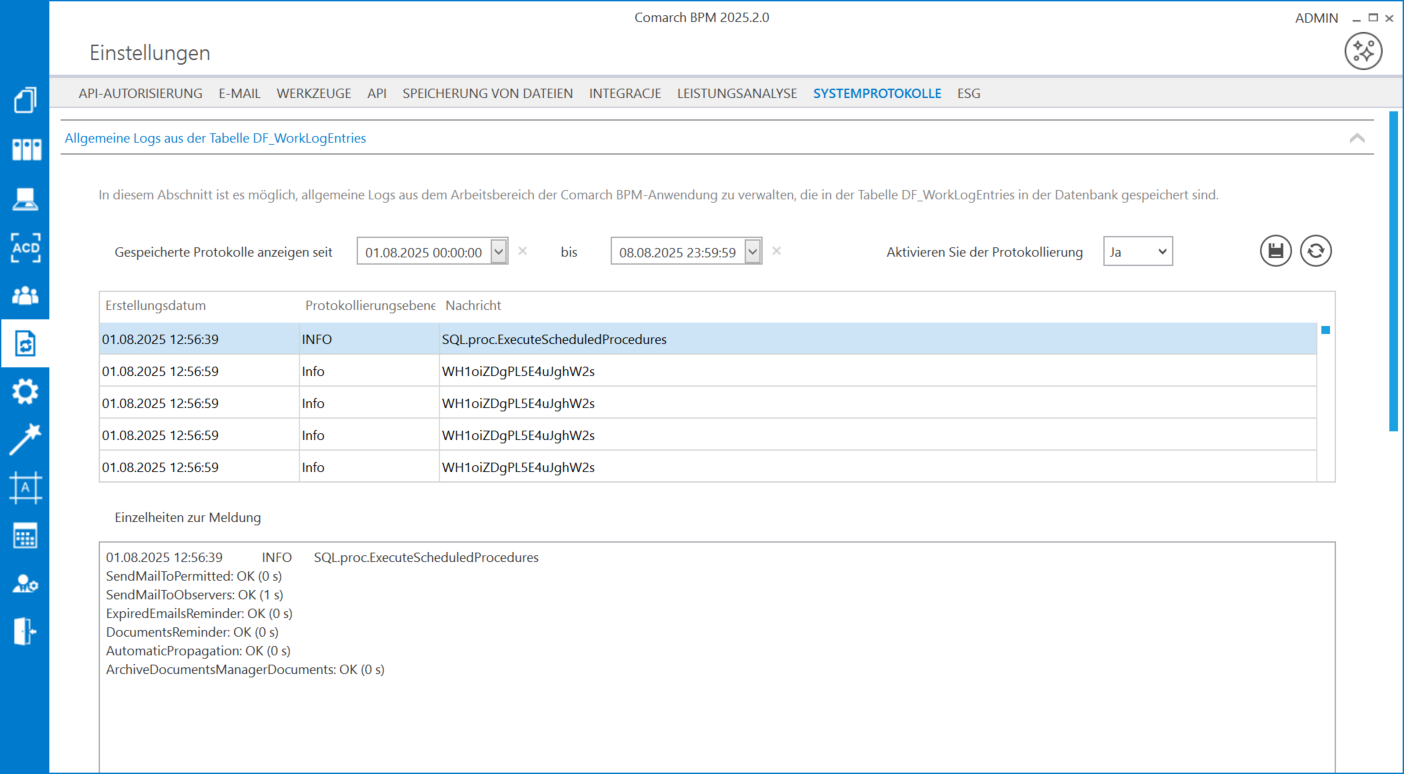Select the second log row WH1oiZDgPL5E4uJghW2s
1404x774 pixels.
click(518, 371)
